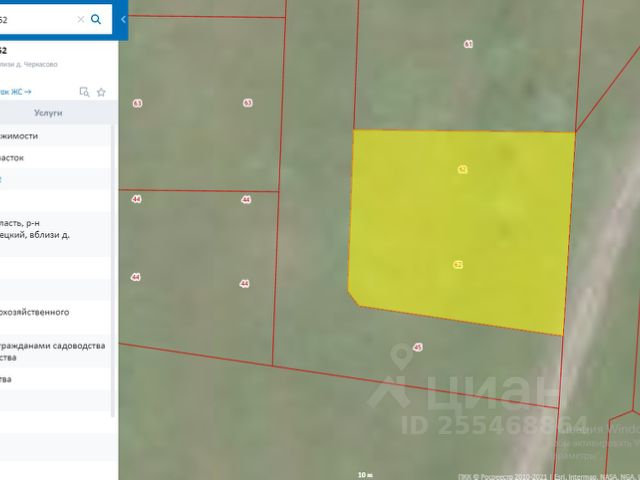640x480 pixels.
Task: Collapse the side info panel arrow
Action: click(123, 19)
